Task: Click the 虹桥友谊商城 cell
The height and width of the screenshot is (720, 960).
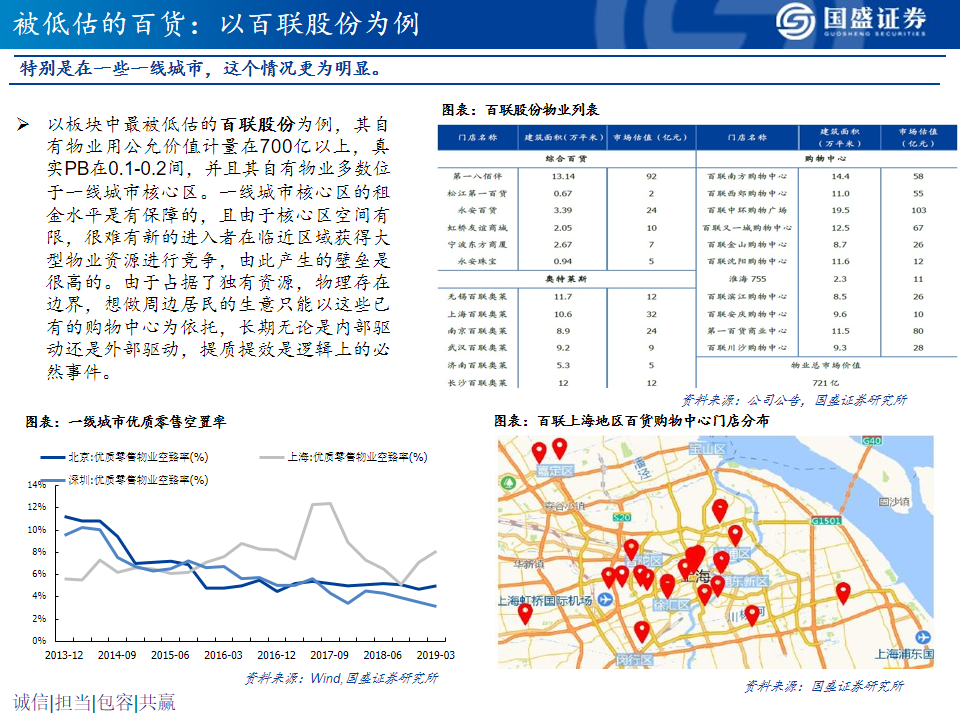Action: (478, 228)
